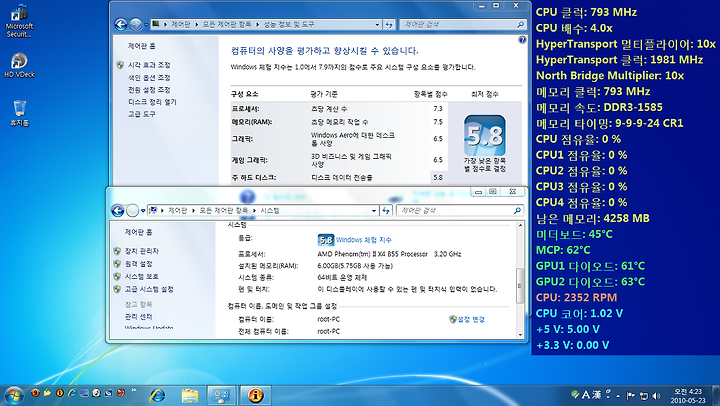Show hidden tray icons with the up arrow
Screen dimensions: 720x406
coord(618,395)
